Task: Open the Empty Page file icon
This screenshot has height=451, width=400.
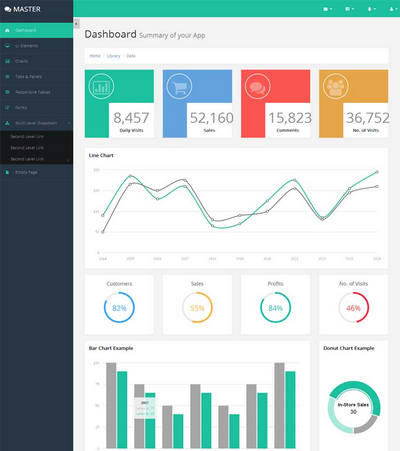Action: [x=7, y=172]
